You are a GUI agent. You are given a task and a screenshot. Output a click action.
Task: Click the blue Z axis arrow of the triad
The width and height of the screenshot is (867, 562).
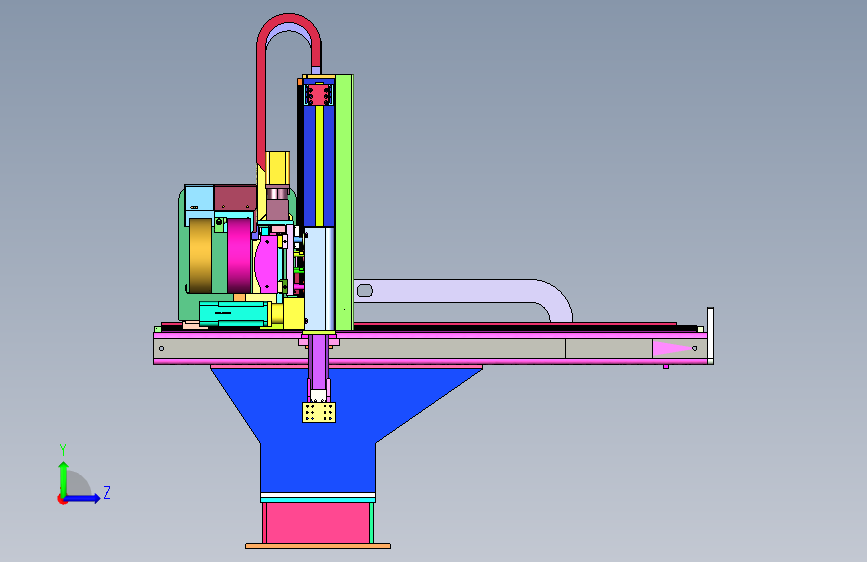[x=83, y=498]
